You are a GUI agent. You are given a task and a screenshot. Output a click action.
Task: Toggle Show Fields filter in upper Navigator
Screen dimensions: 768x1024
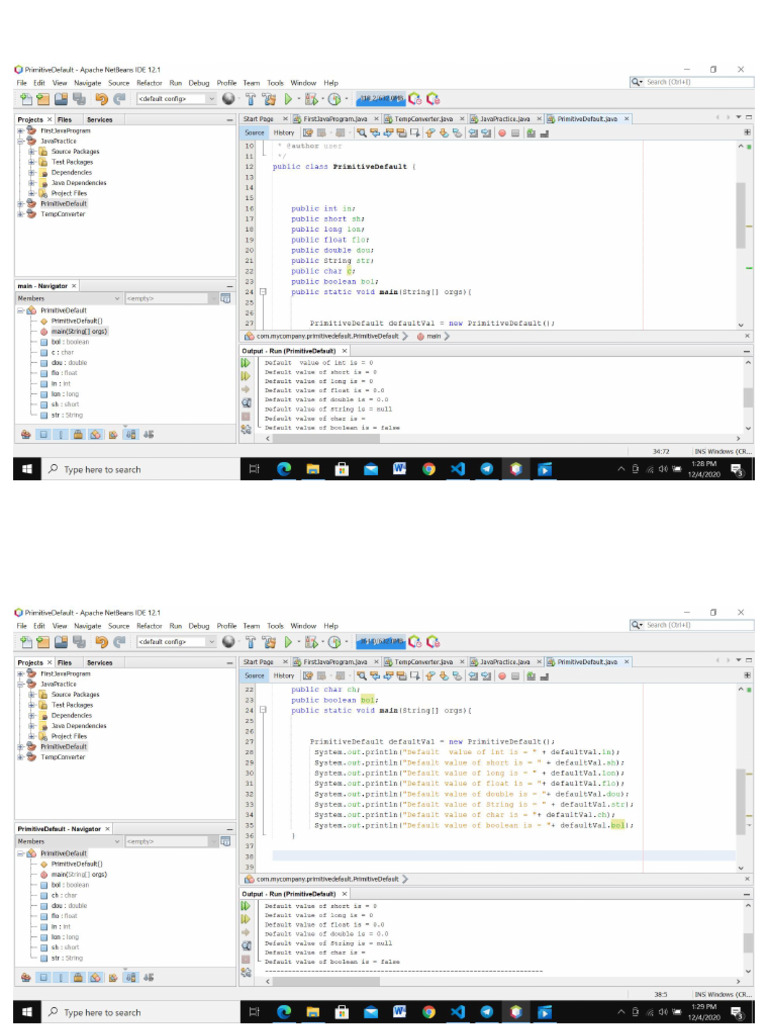coord(43,434)
